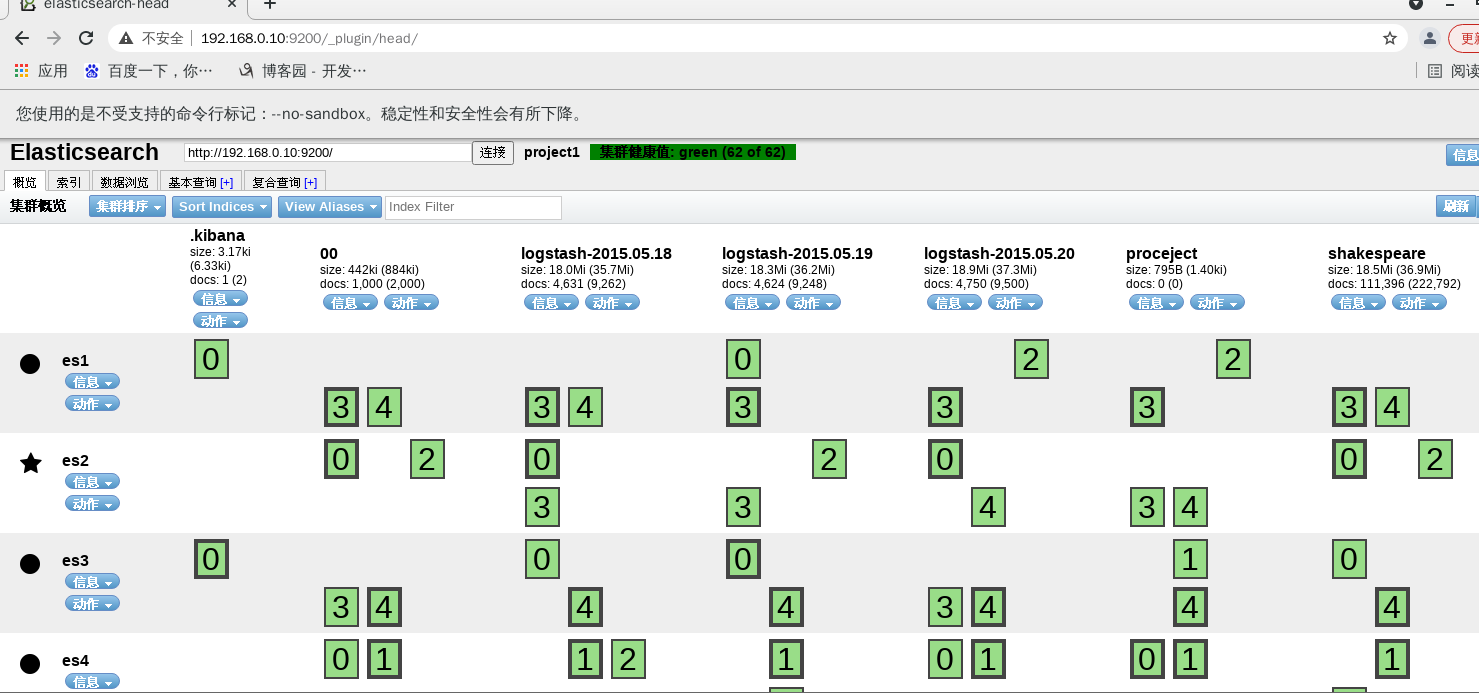Click the 刷新 refresh button

[x=1455, y=206]
